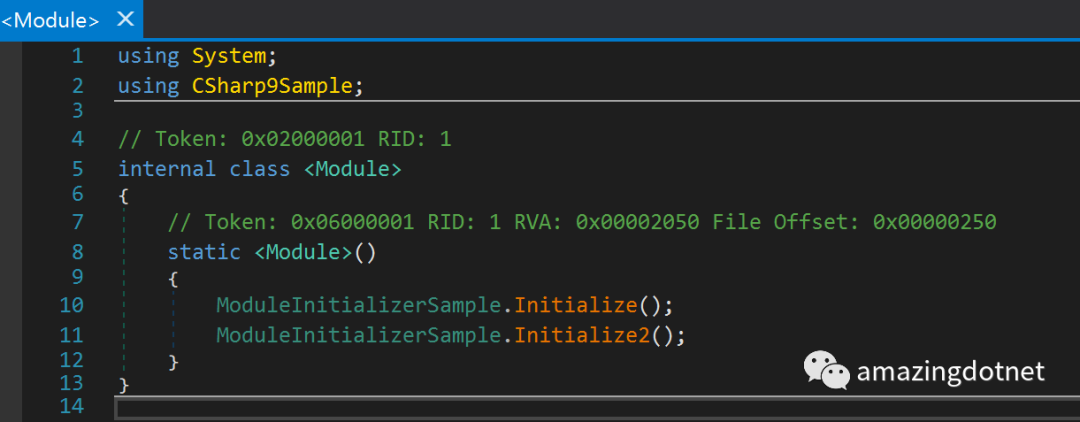Click the opening brace on line 6

(x=123, y=196)
